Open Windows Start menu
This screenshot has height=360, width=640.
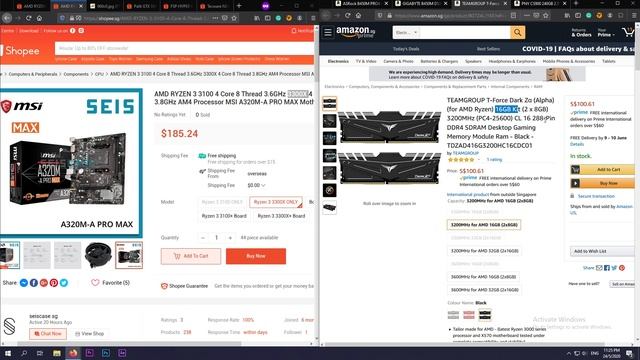(x=7, y=353)
